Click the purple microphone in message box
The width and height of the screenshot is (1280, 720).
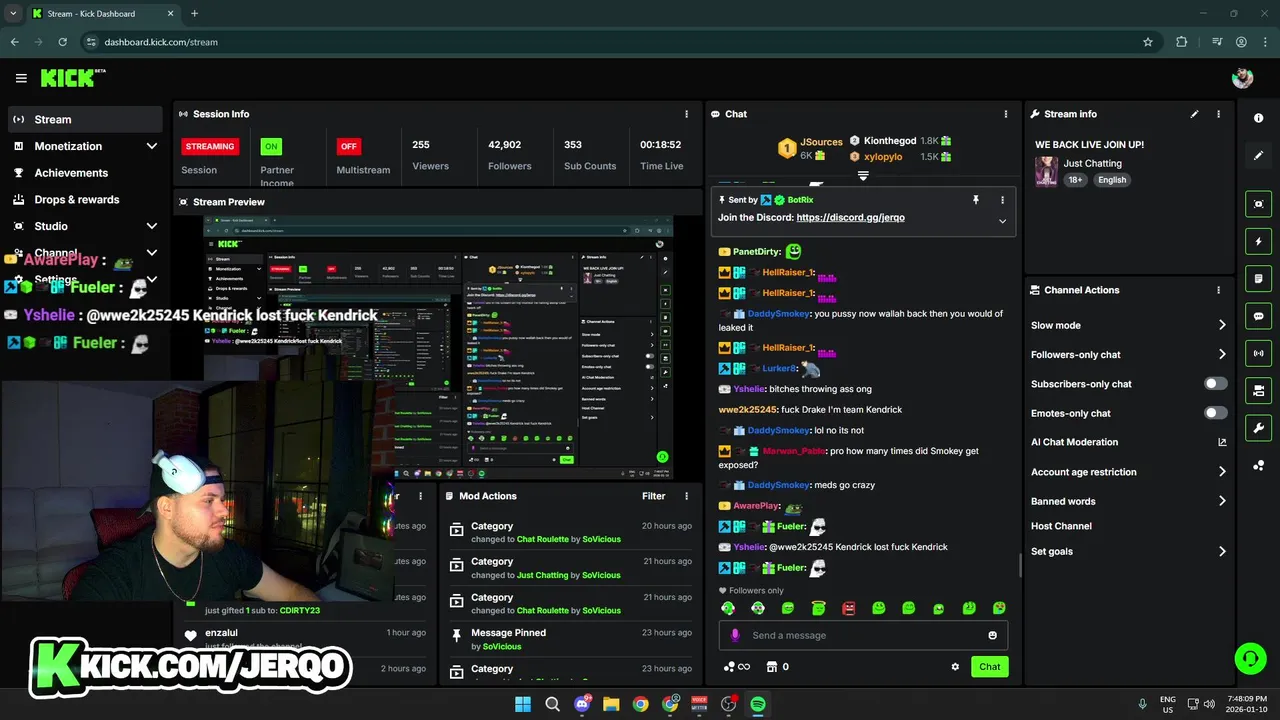pos(735,635)
